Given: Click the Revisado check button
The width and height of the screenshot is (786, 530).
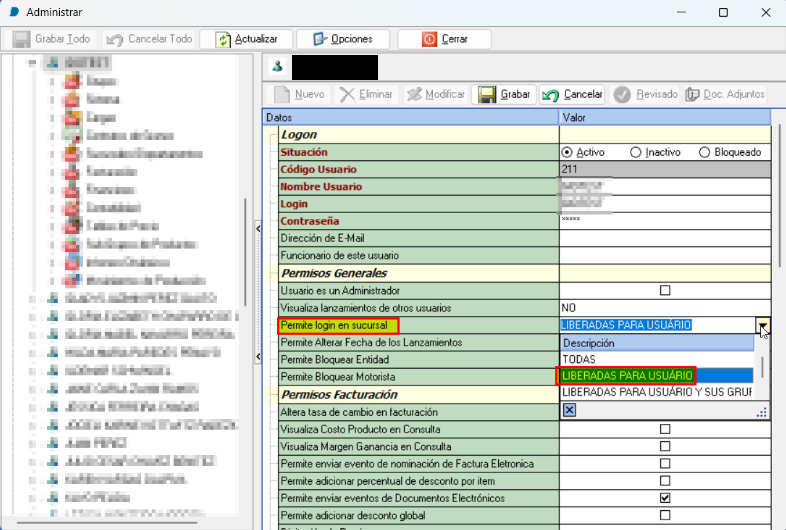Looking at the screenshot, I should point(645,94).
